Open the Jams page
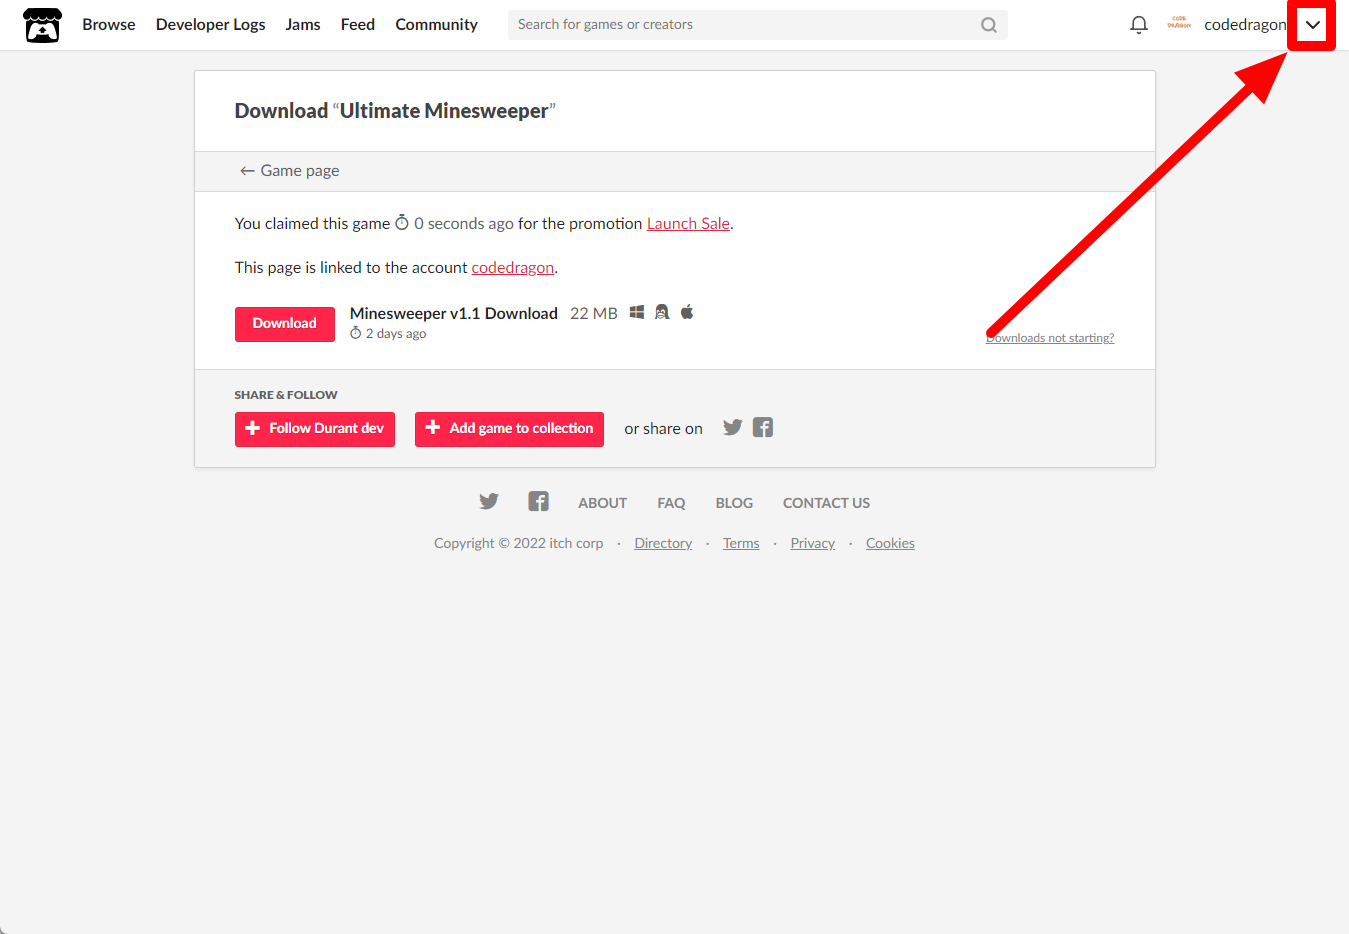1349x934 pixels. 303,25
